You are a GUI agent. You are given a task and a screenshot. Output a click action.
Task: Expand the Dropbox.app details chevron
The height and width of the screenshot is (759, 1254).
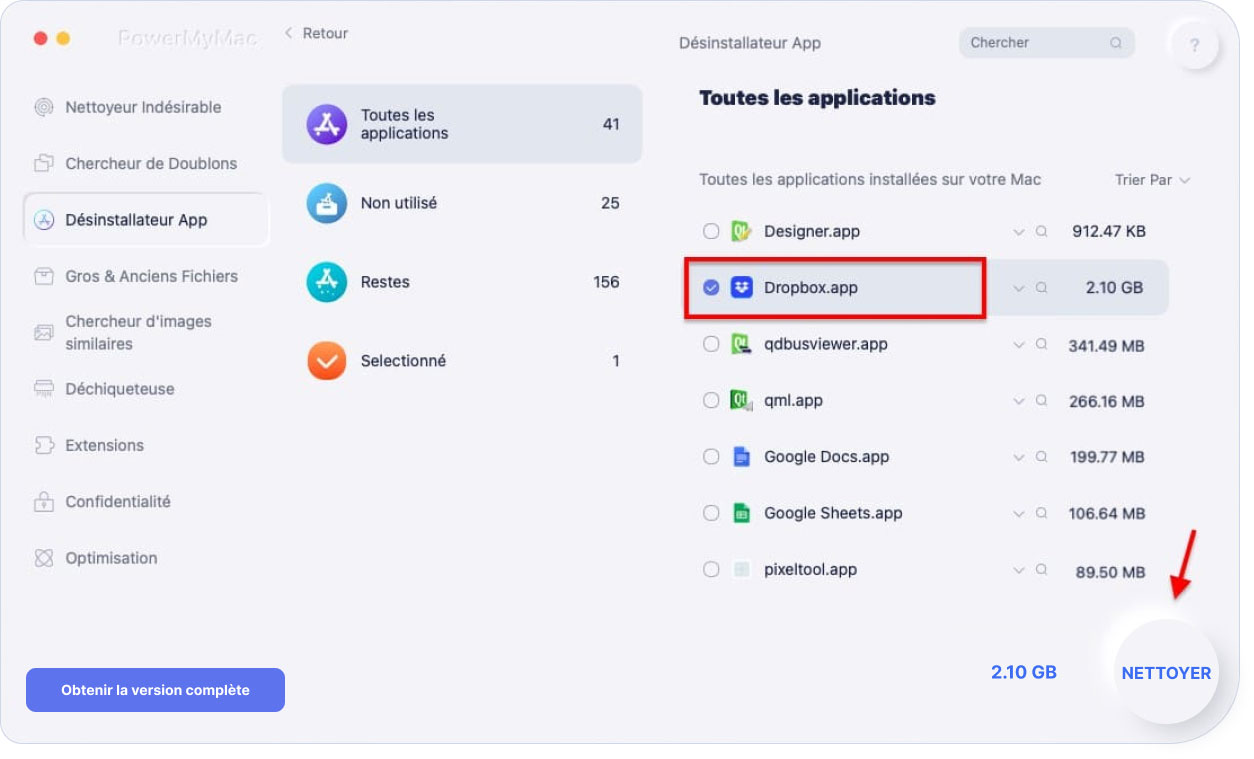(x=1020, y=287)
